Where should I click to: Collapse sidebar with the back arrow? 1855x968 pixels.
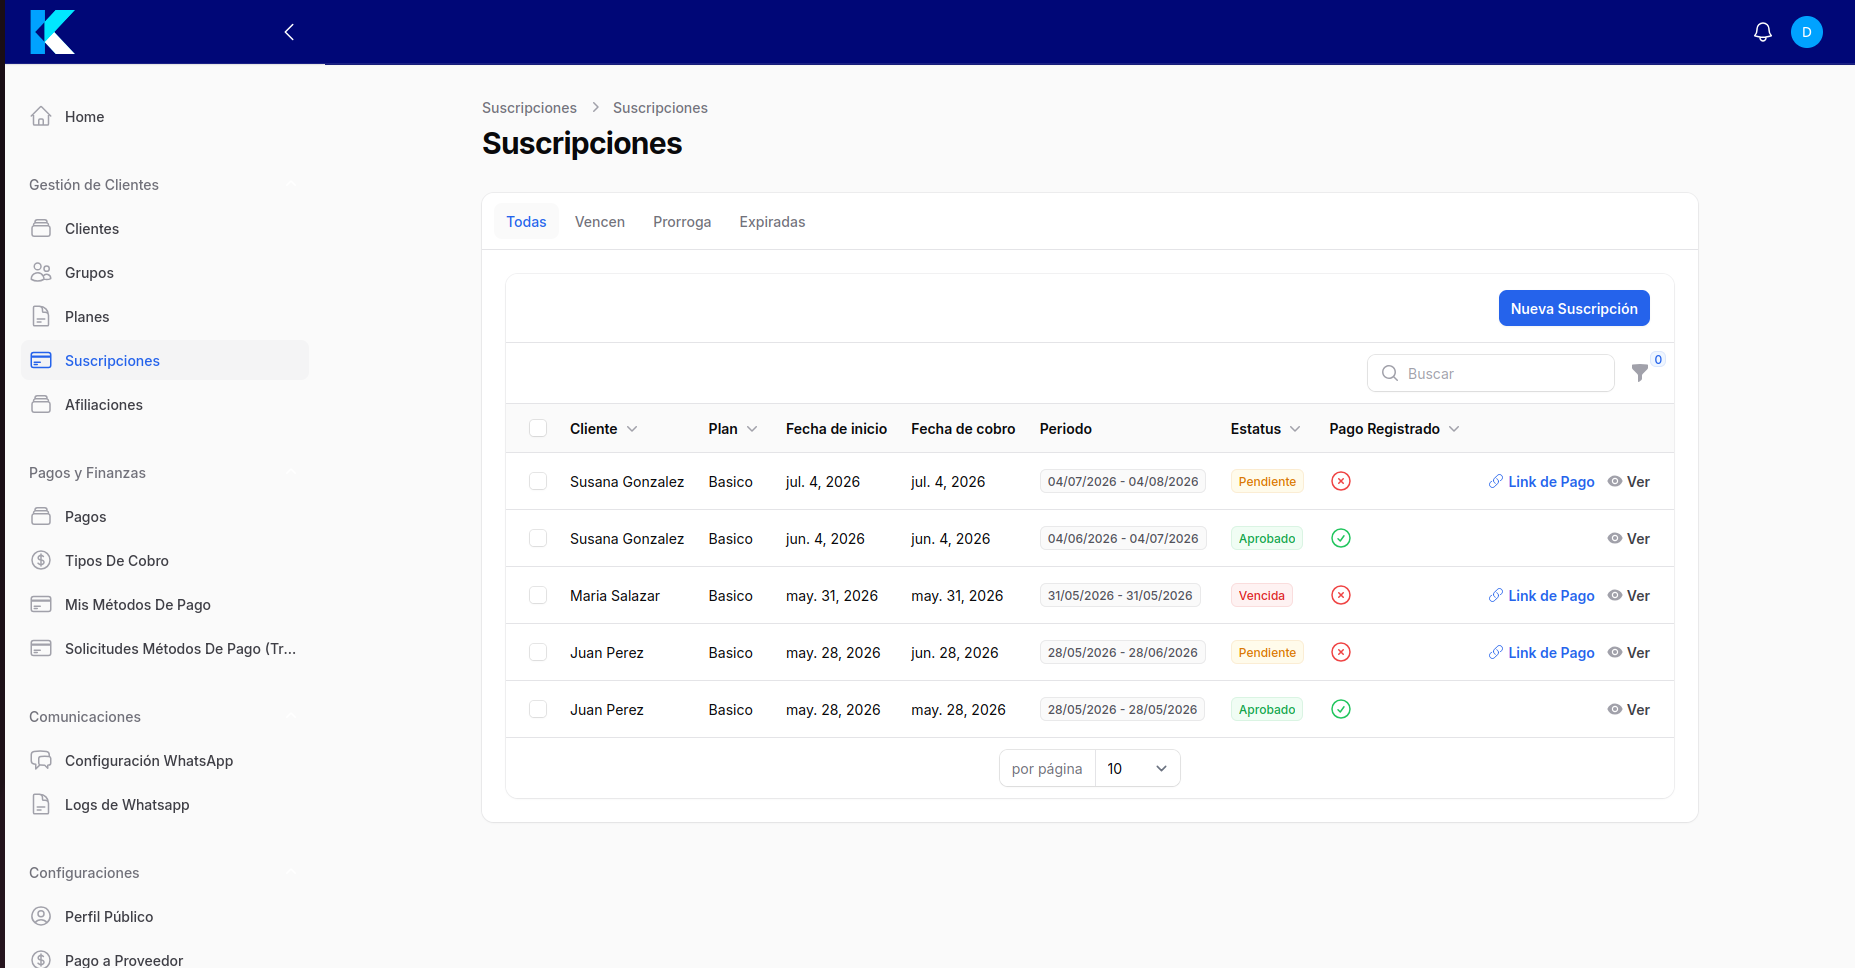tap(289, 32)
